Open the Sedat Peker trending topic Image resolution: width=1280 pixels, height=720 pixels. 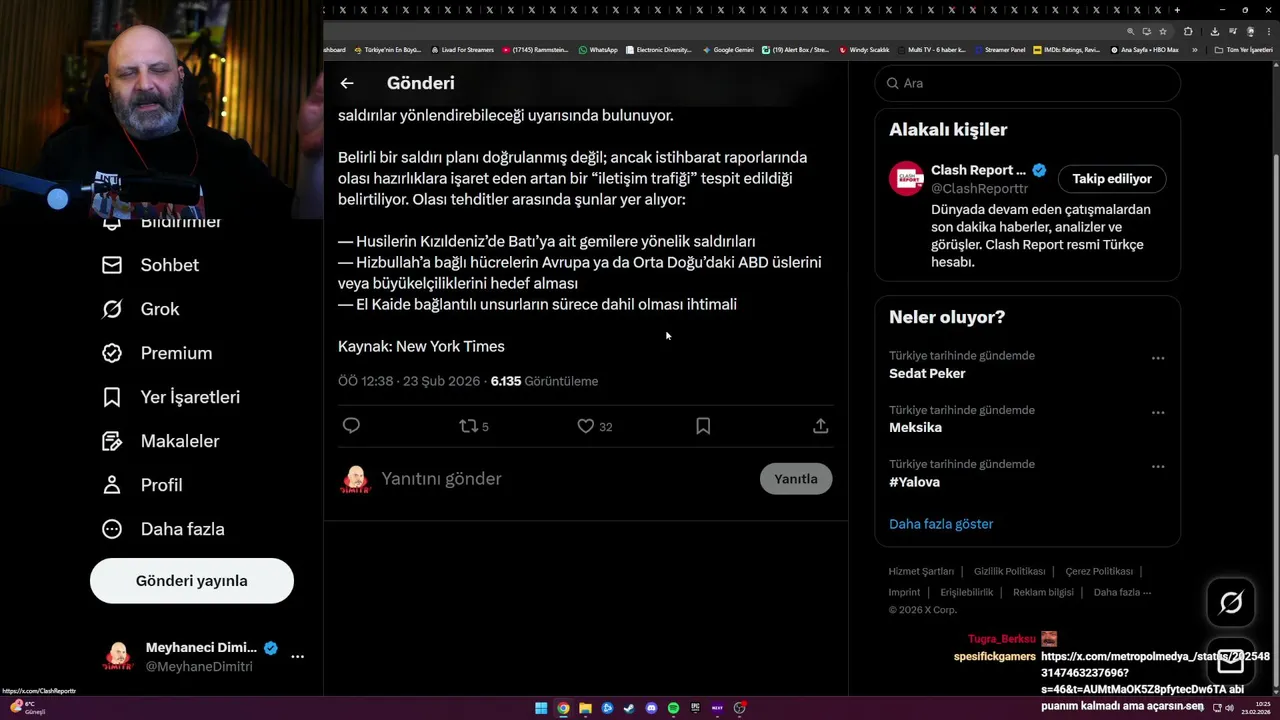tap(927, 373)
